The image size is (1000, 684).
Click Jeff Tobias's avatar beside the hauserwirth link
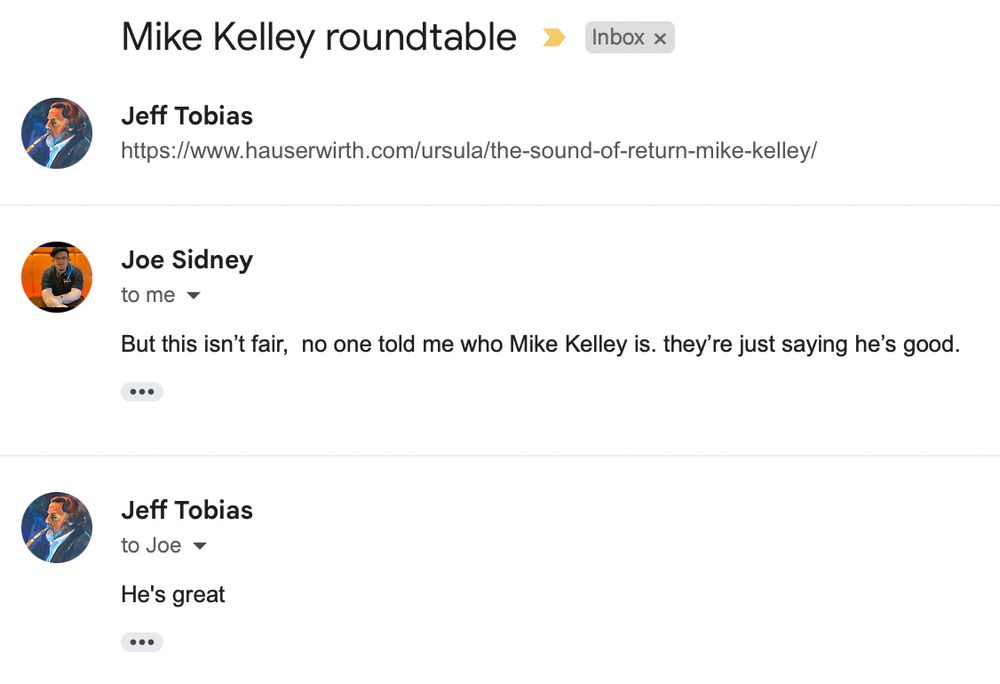(x=57, y=133)
